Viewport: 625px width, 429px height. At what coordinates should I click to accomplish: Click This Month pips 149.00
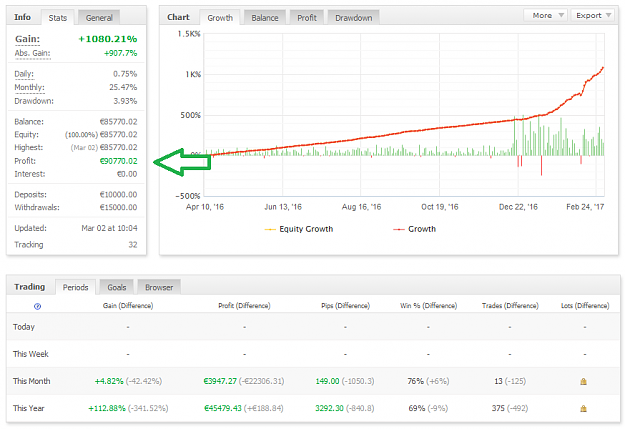tap(327, 381)
